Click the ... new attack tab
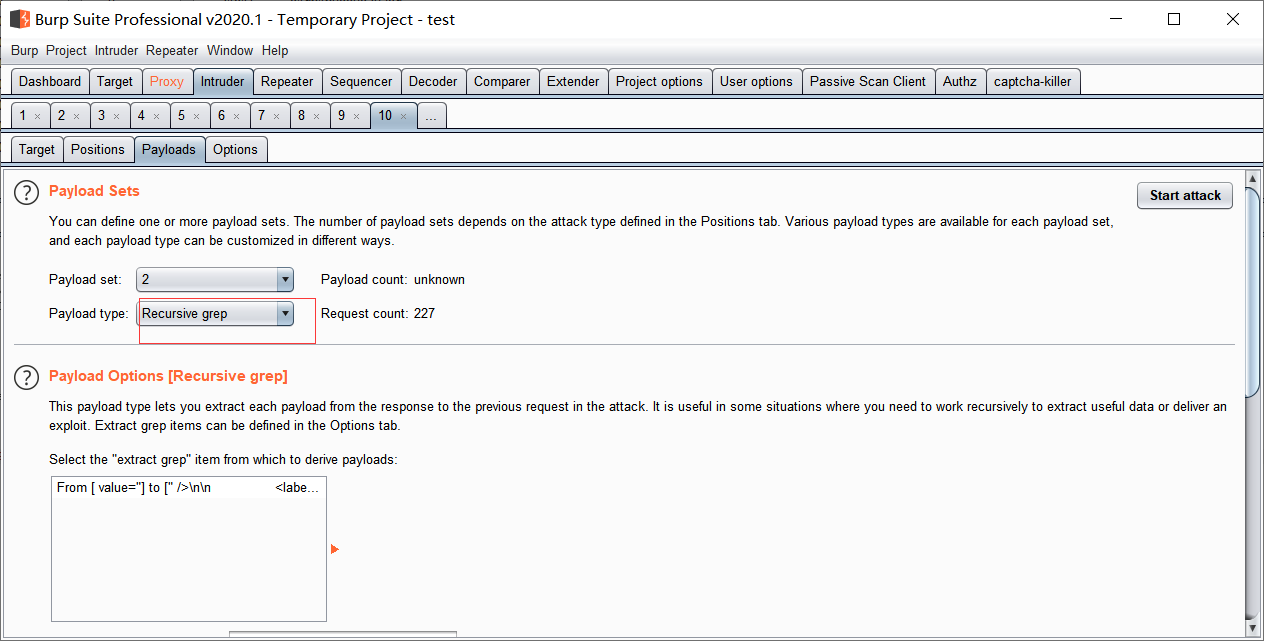Image resolution: width=1264 pixels, height=641 pixels. 431,116
